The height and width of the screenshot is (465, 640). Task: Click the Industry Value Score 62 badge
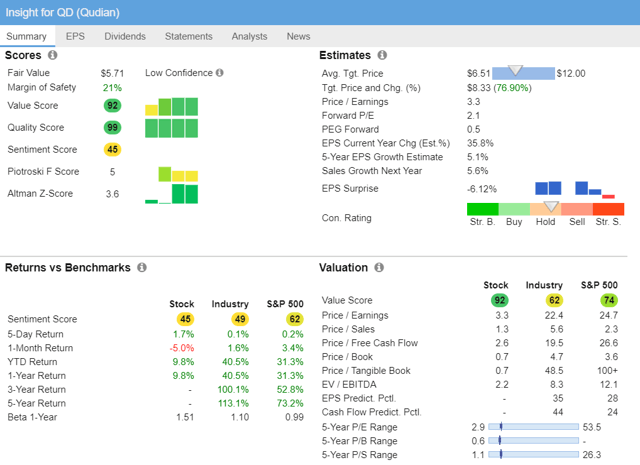point(554,300)
